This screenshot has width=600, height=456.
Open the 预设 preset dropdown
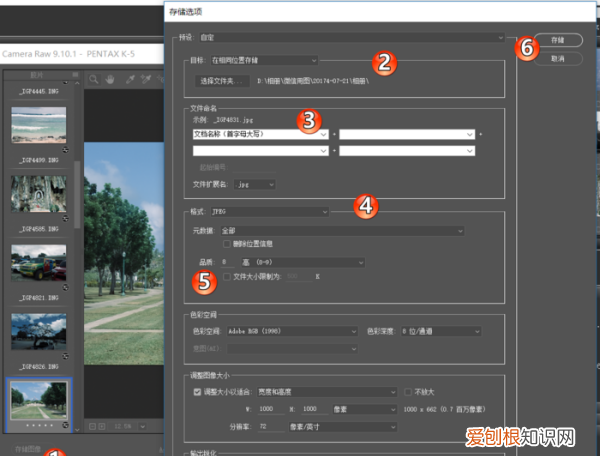[340, 38]
